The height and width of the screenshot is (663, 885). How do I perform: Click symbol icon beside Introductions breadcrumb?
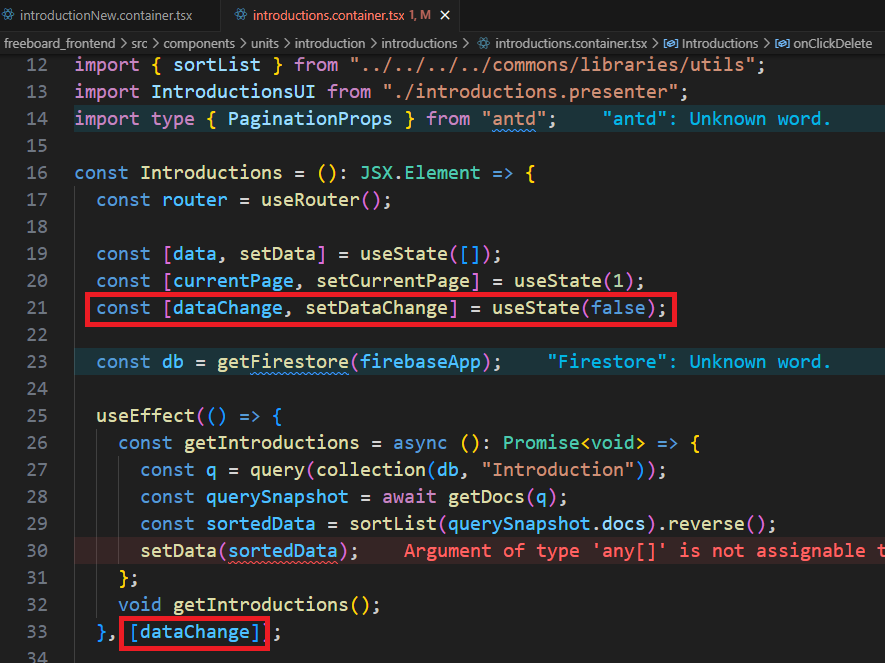click(671, 43)
